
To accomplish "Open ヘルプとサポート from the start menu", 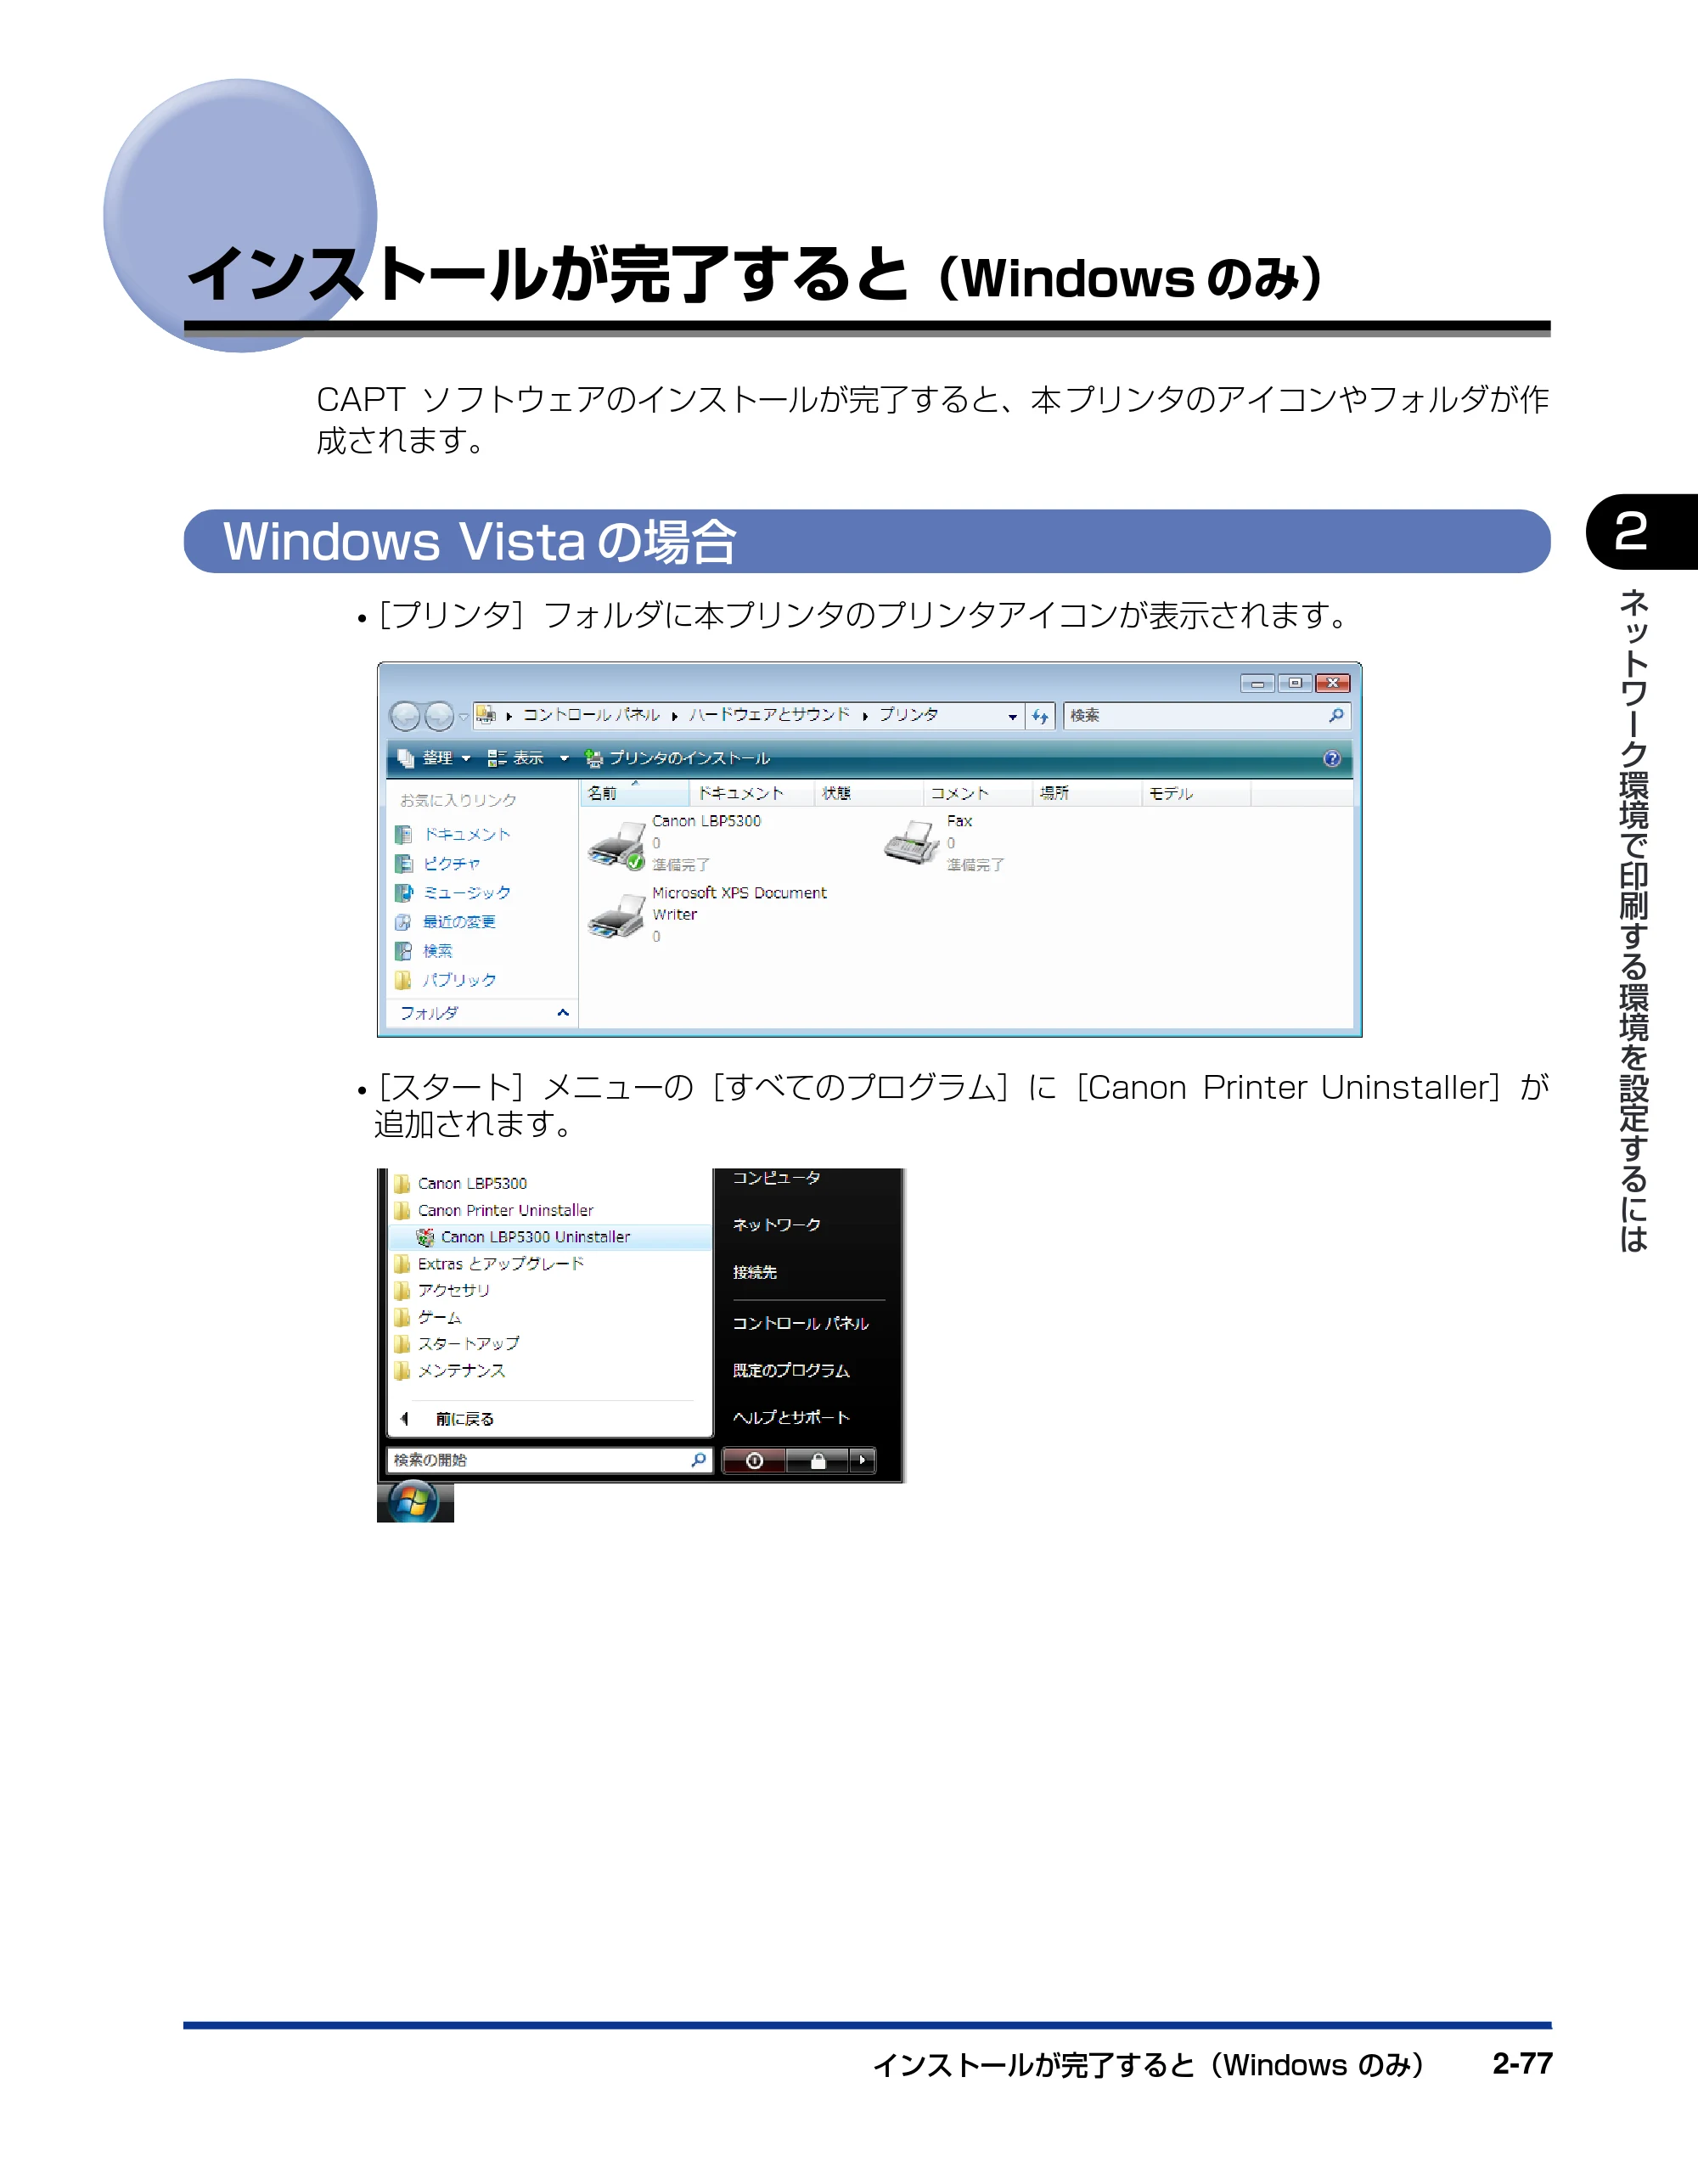I will pyautogui.click(x=791, y=1418).
